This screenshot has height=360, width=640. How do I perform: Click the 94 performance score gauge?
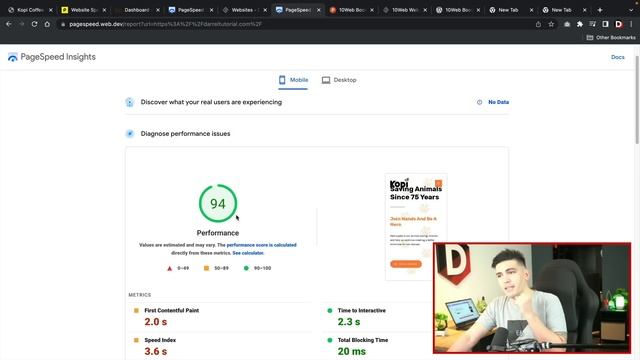coord(218,203)
